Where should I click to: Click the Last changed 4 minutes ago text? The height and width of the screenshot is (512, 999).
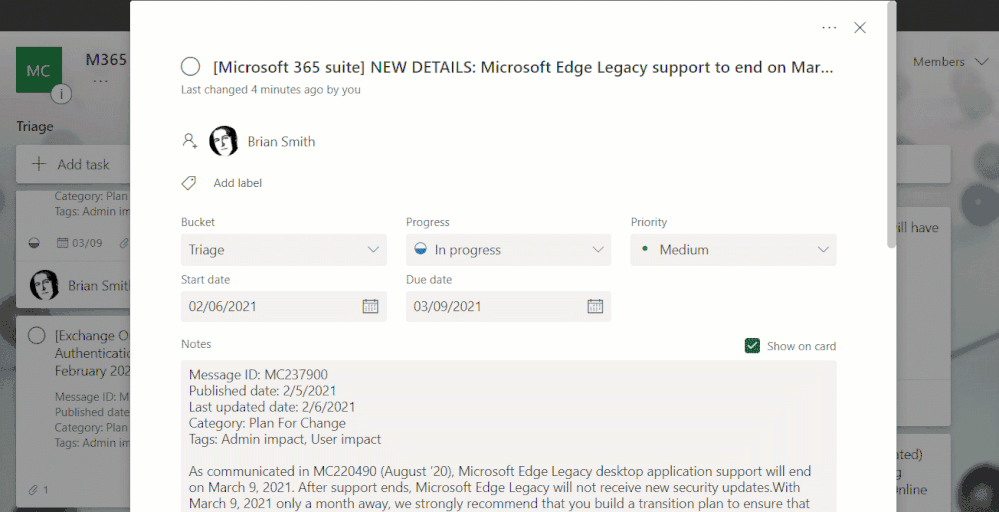pyautogui.click(x=271, y=90)
